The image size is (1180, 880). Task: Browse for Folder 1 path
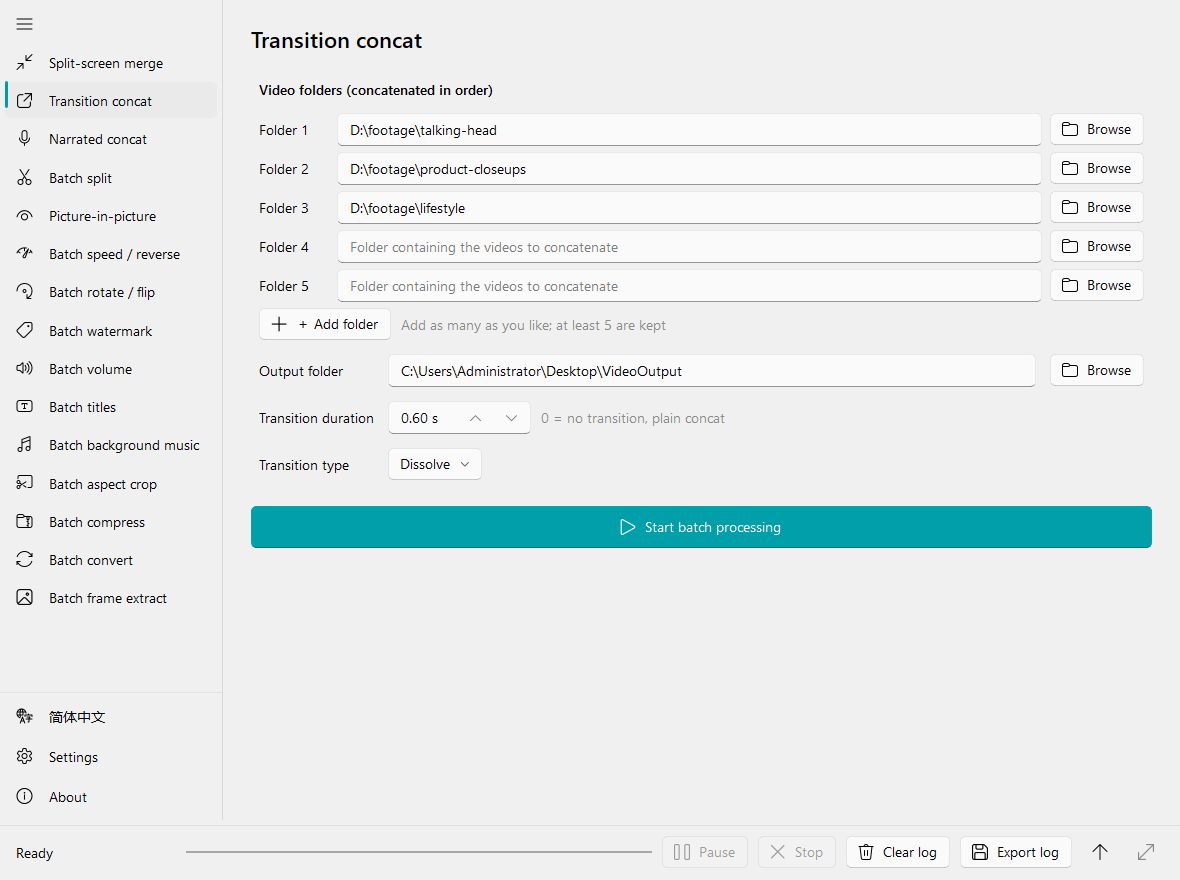click(1096, 129)
